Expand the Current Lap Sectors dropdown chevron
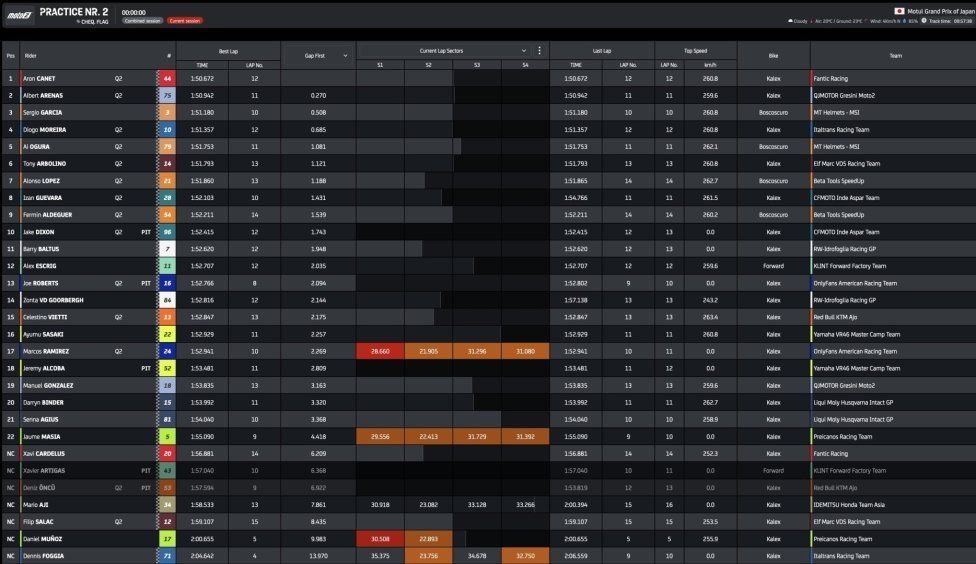976x564 pixels. tap(523, 50)
